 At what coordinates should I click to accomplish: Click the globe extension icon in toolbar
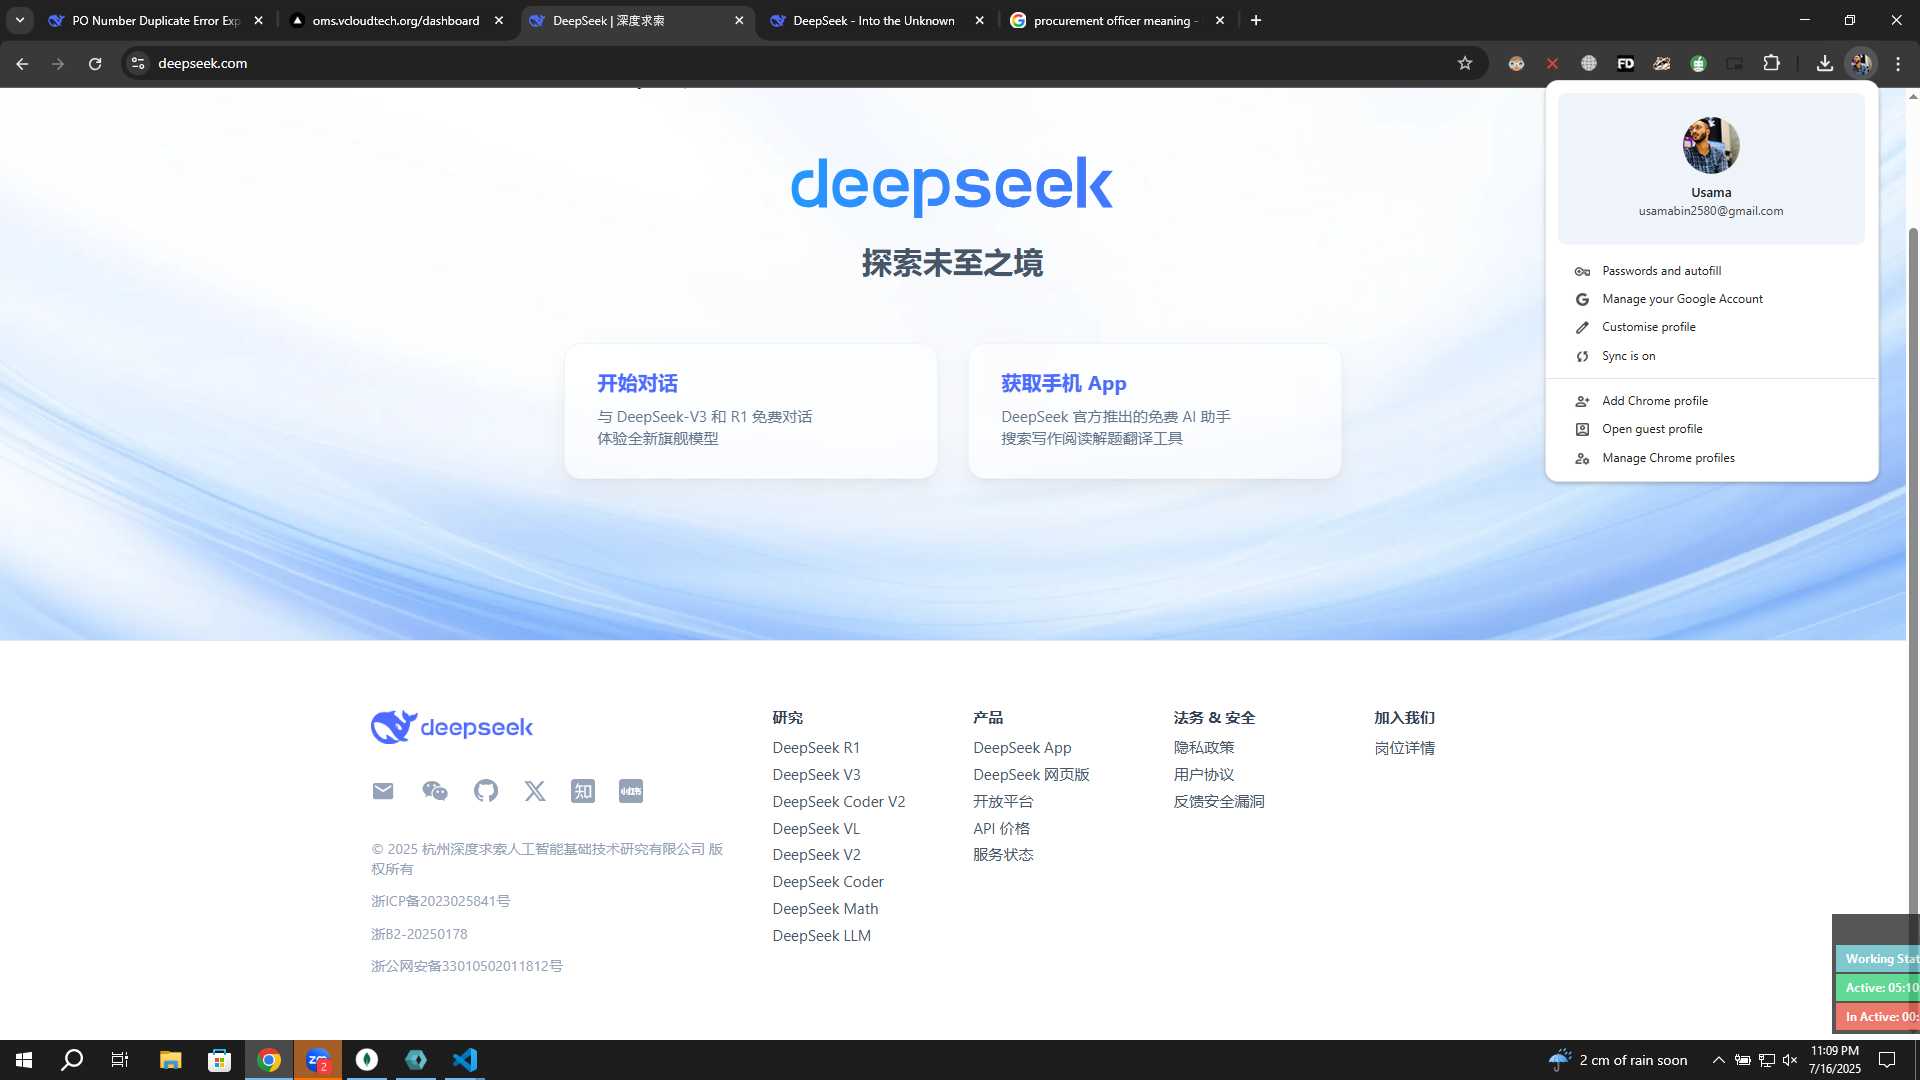coord(1589,63)
